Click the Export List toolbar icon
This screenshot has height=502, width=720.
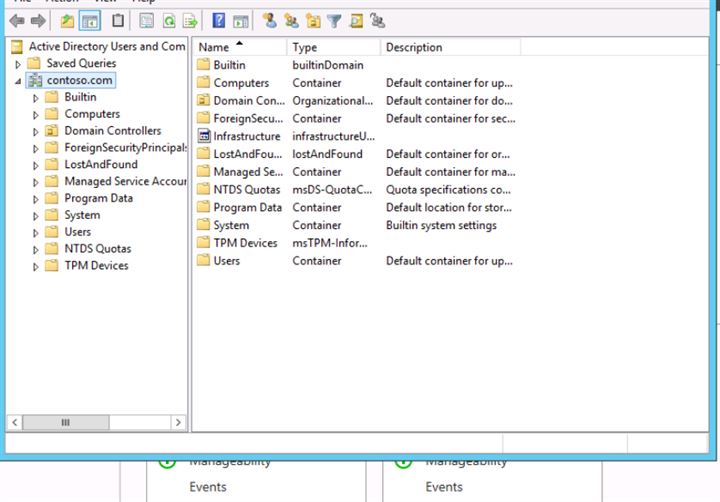tap(190, 20)
